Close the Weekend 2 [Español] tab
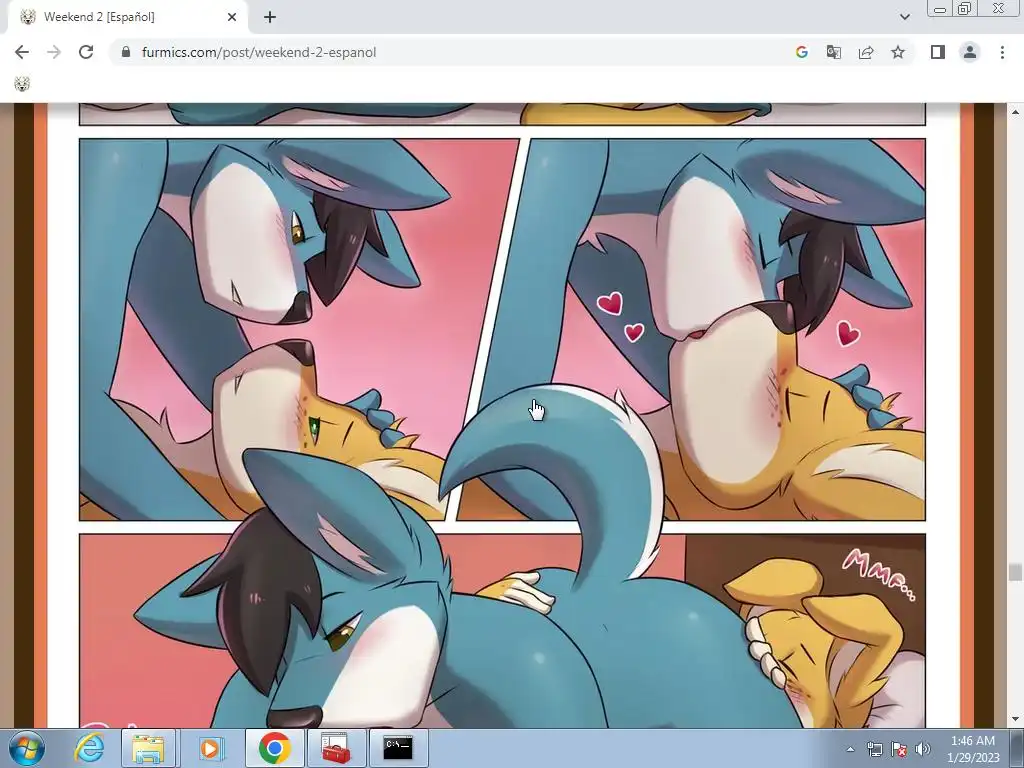The height and width of the screenshot is (768, 1024). [232, 18]
